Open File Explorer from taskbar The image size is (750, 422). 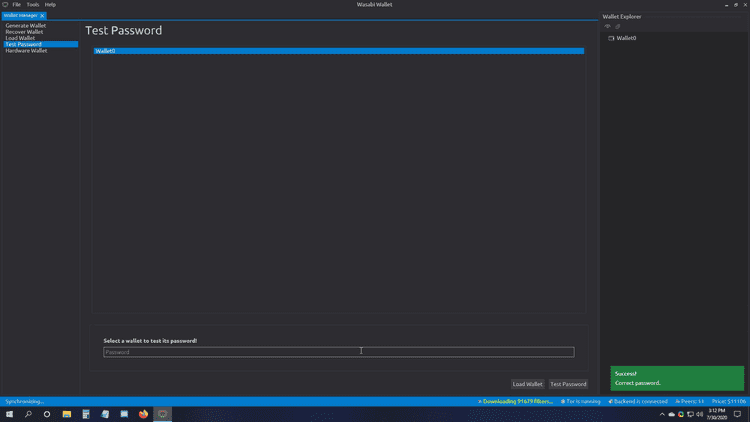(x=66, y=414)
